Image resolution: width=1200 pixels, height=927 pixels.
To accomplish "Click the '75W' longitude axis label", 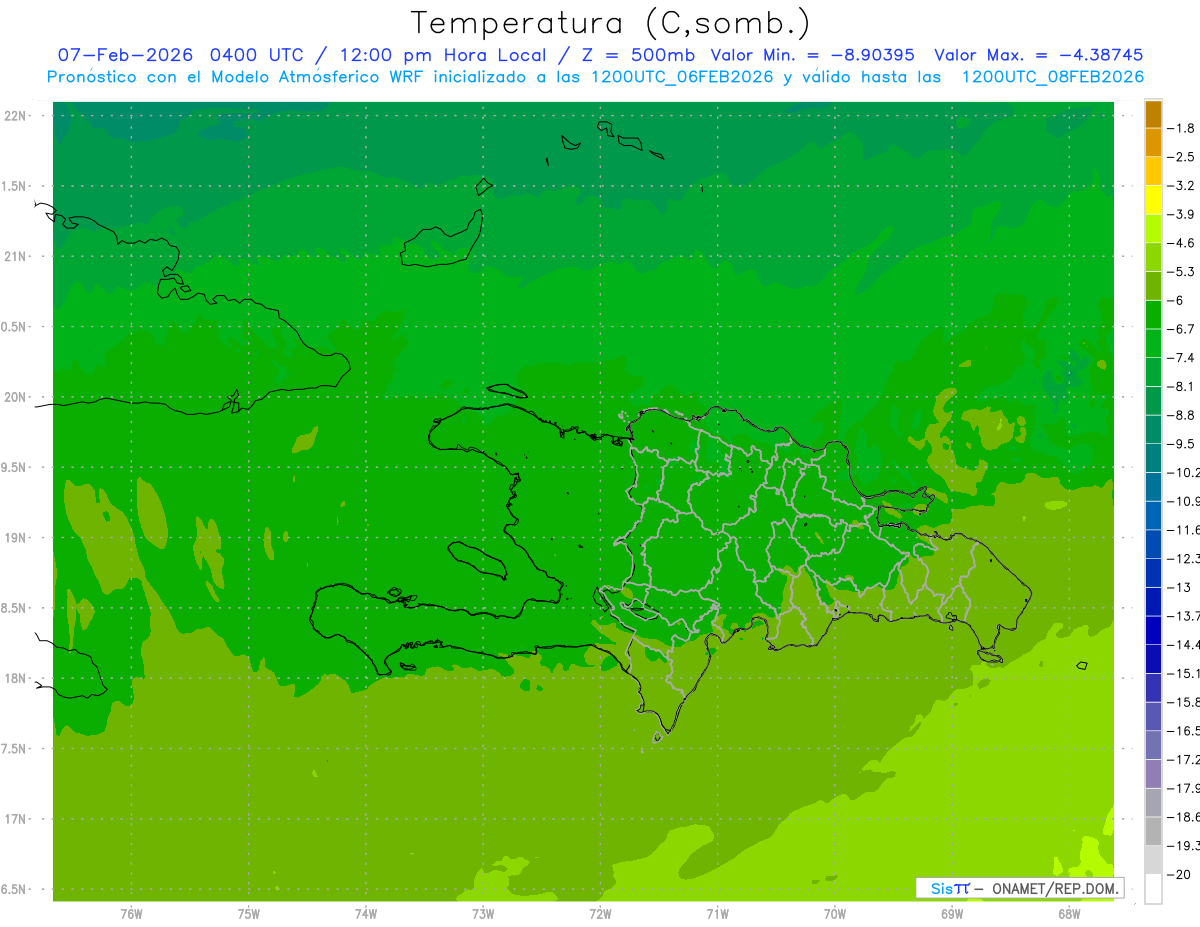I will [249, 914].
